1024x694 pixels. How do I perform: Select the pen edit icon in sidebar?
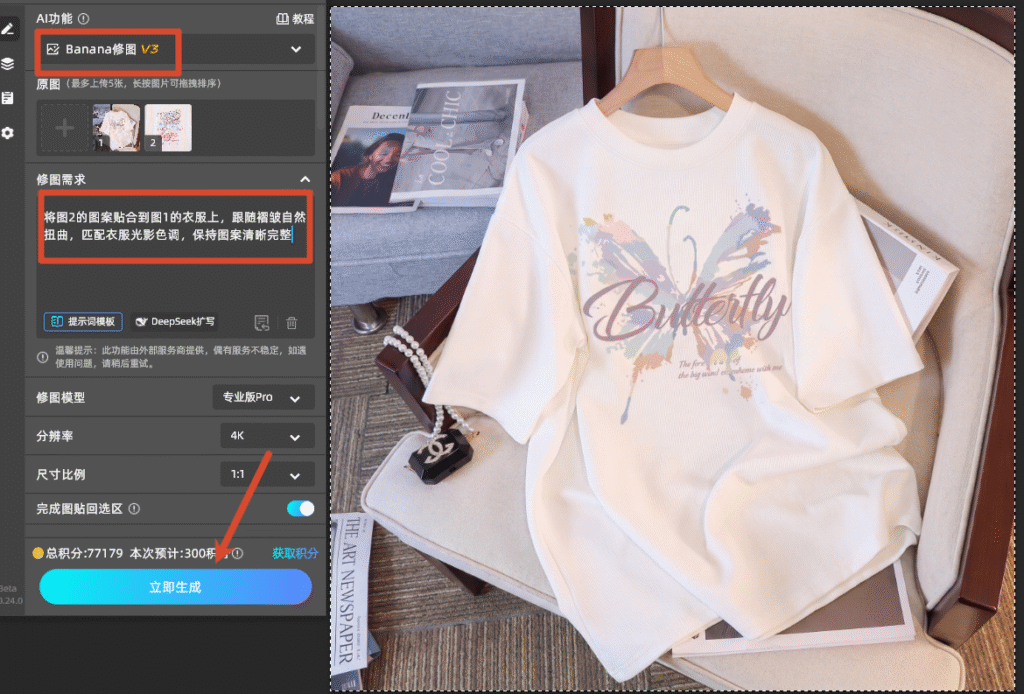click(x=8, y=27)
